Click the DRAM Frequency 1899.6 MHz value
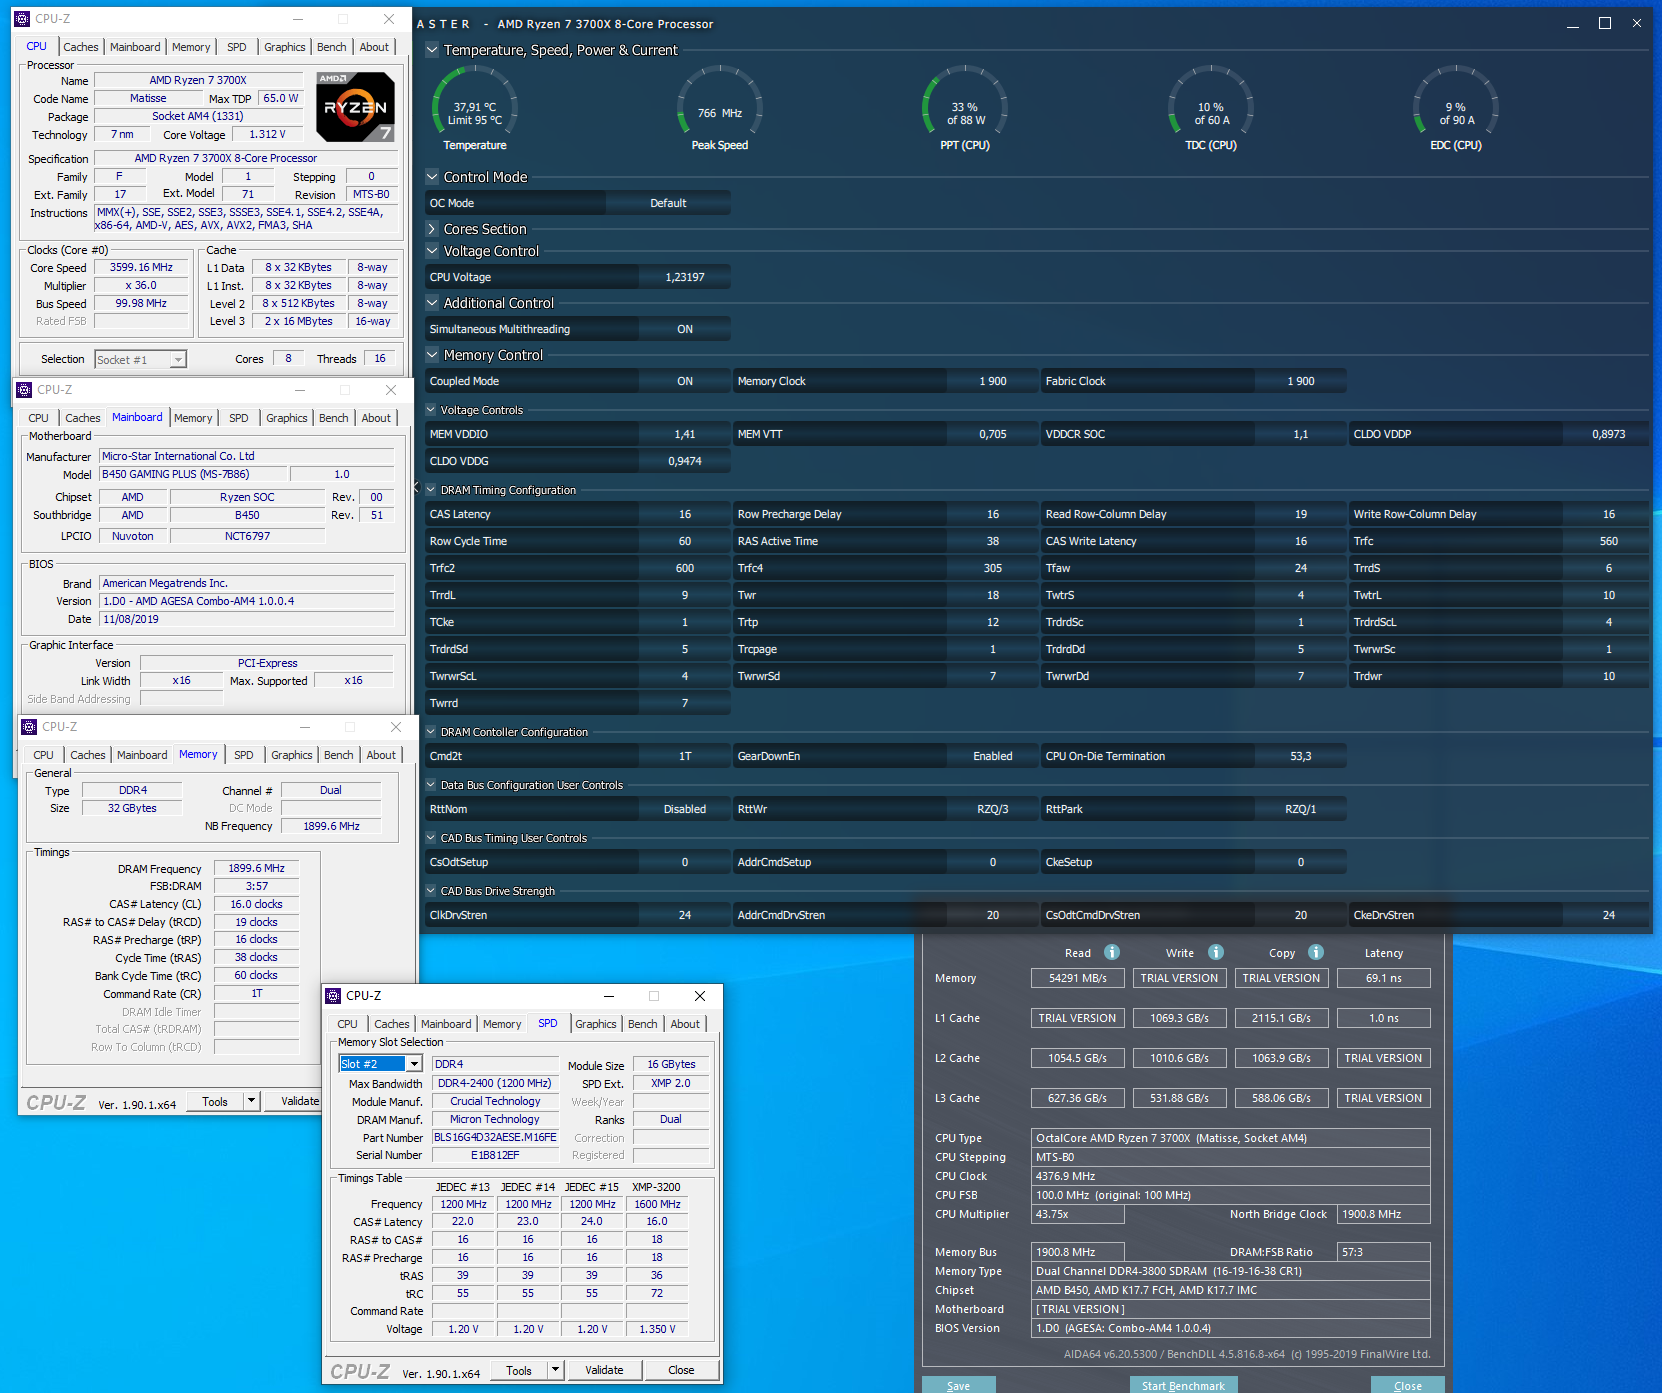The width and height of the screenshot is (1662, 1393). (256, 868)
